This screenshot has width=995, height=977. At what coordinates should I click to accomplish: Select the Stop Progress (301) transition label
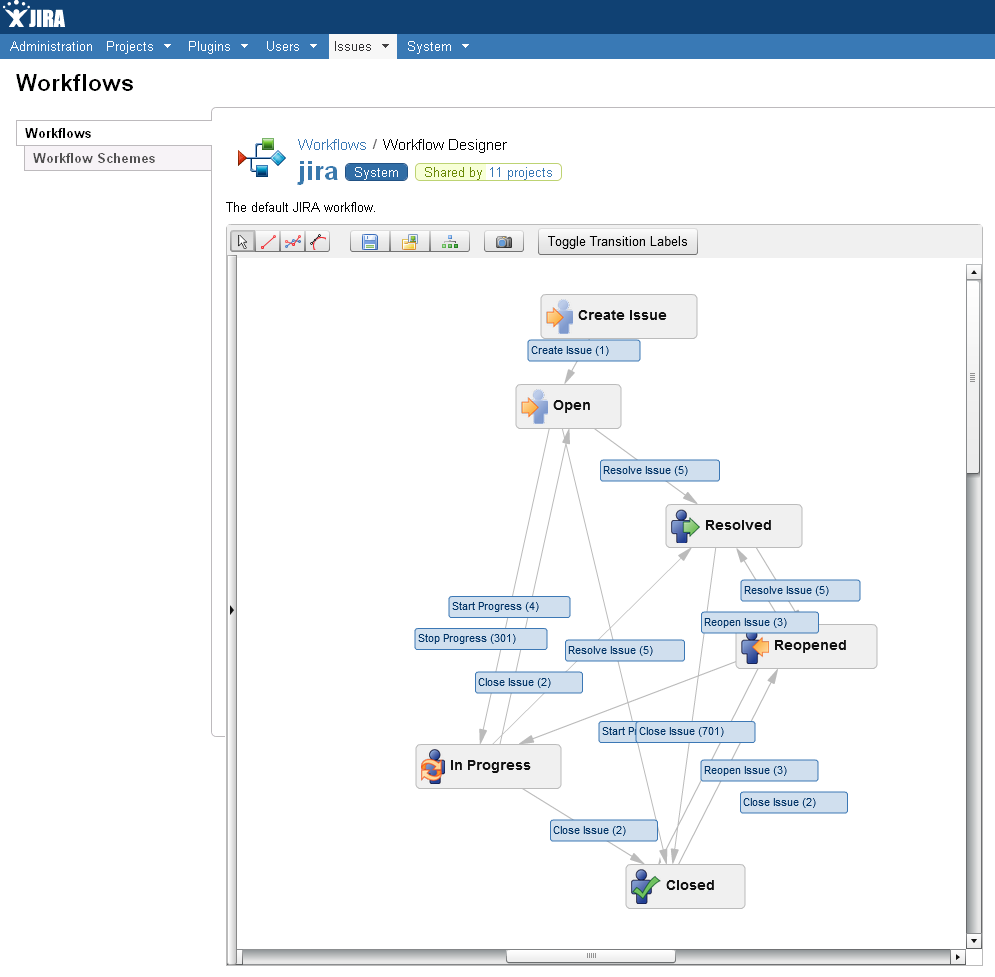pos(480,639)
